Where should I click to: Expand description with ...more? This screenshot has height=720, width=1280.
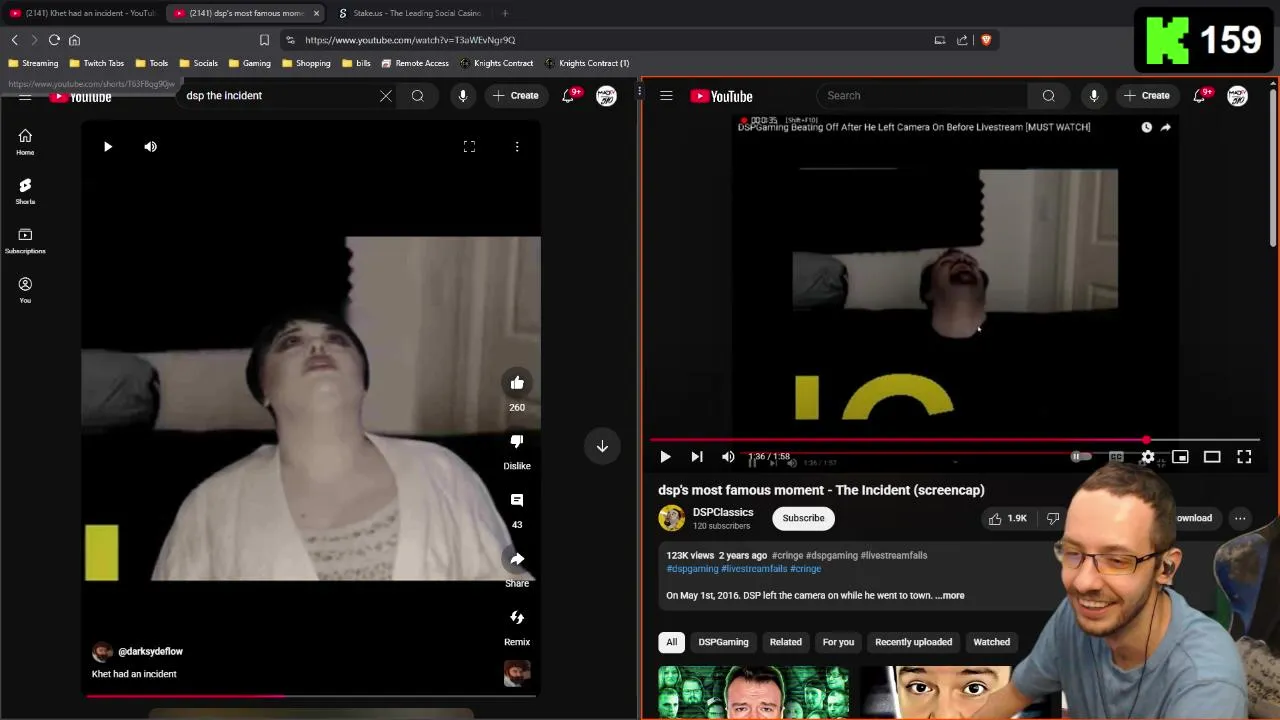pyautogui.click(x=950, y=595)
